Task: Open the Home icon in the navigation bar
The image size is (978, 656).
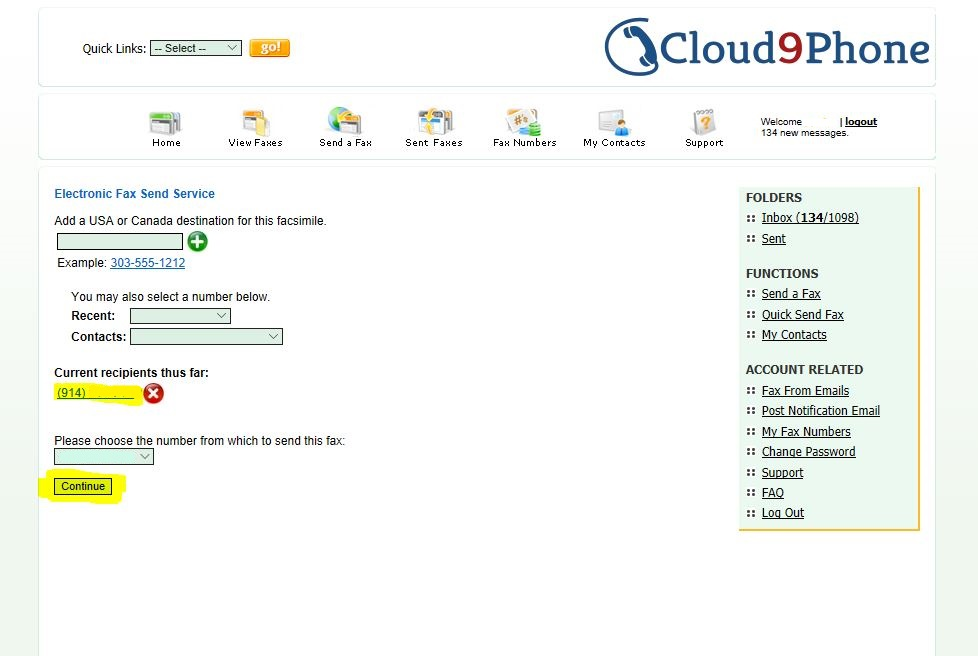Action: (x=165, y=123)
